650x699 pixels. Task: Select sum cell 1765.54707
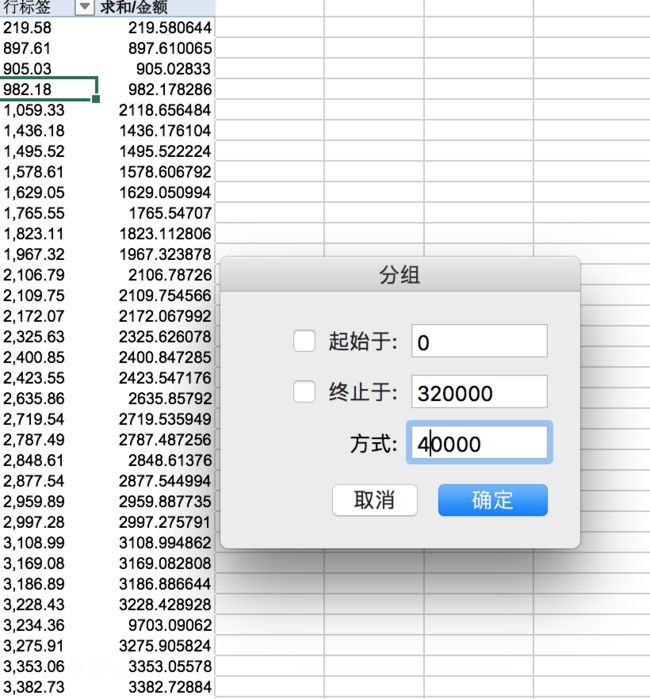tap(156, 213)
